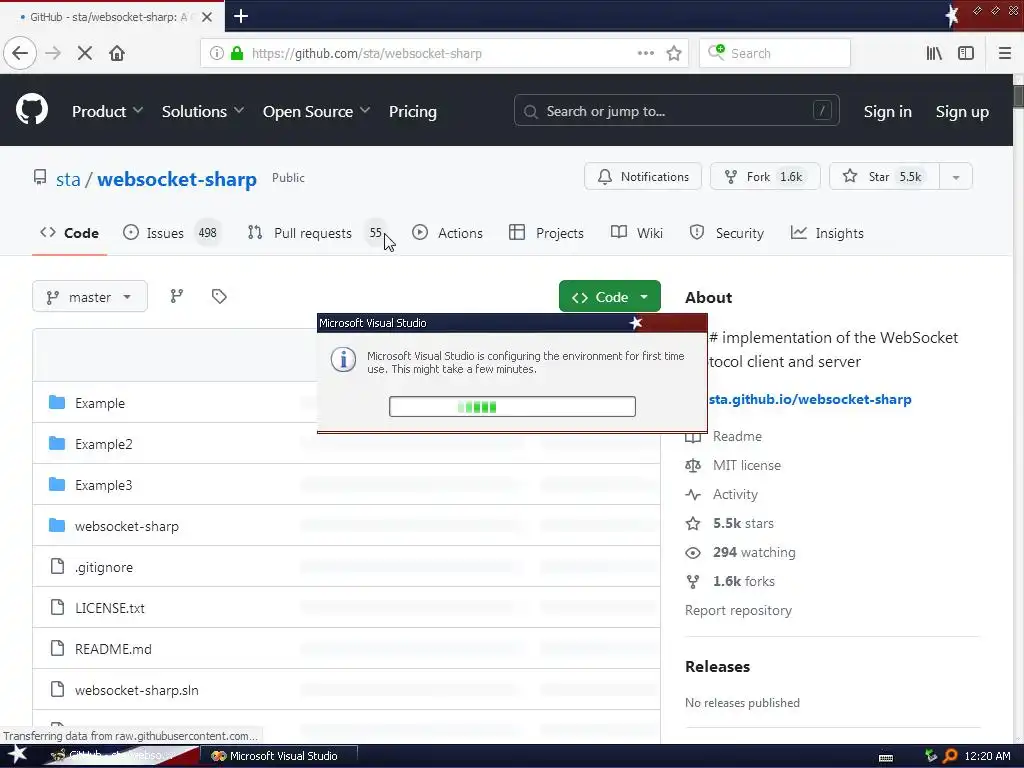The image size is (1024, 768).
Task: Open the master branch selector
Action: (89, 296)
